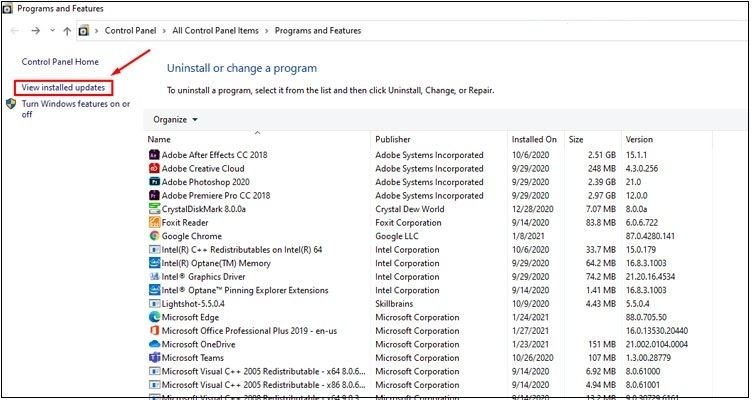Screen dimensions: 755x400
Task: Sort programs by Installed On column
Action: [534, 139]
